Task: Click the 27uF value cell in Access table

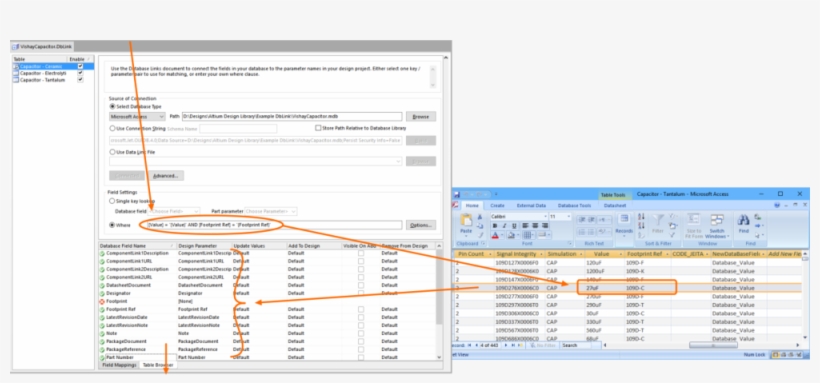Action: [x=604, y=288]
